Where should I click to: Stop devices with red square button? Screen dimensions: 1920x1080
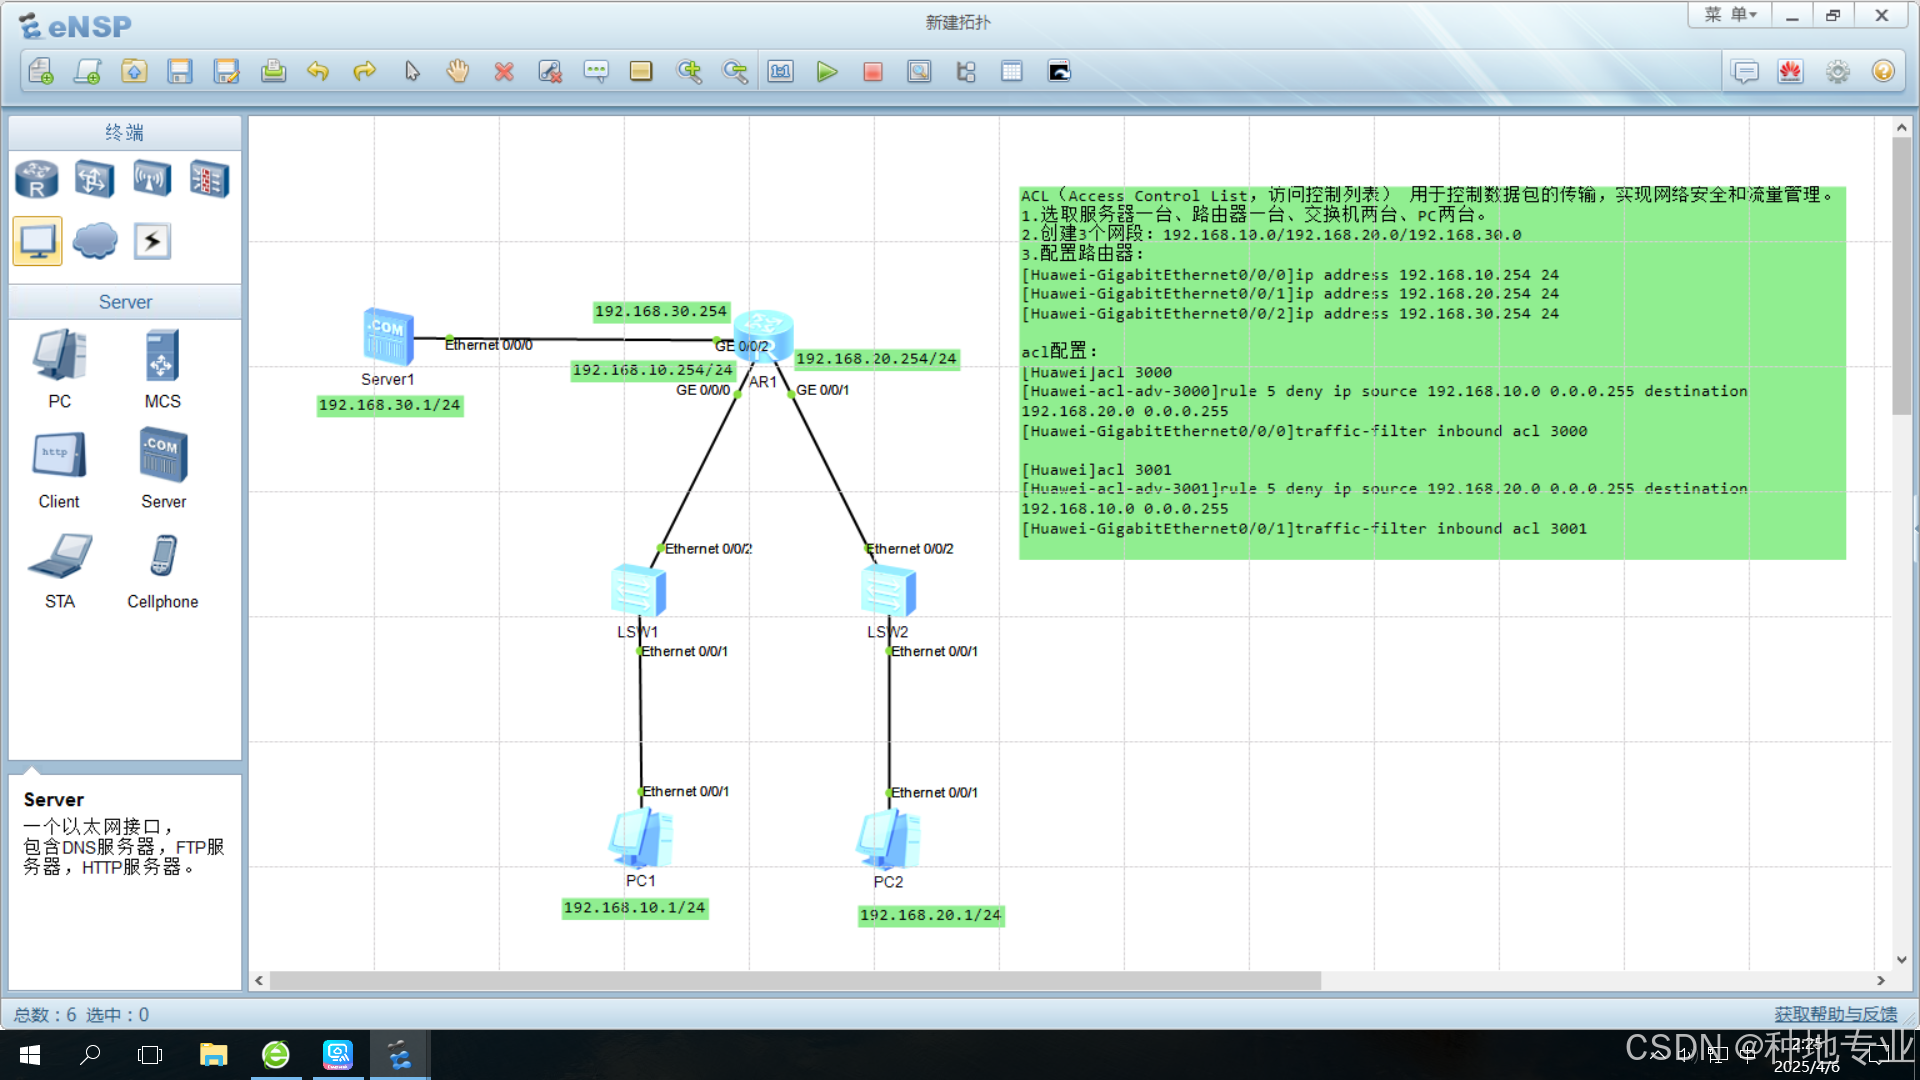(873, 72)
